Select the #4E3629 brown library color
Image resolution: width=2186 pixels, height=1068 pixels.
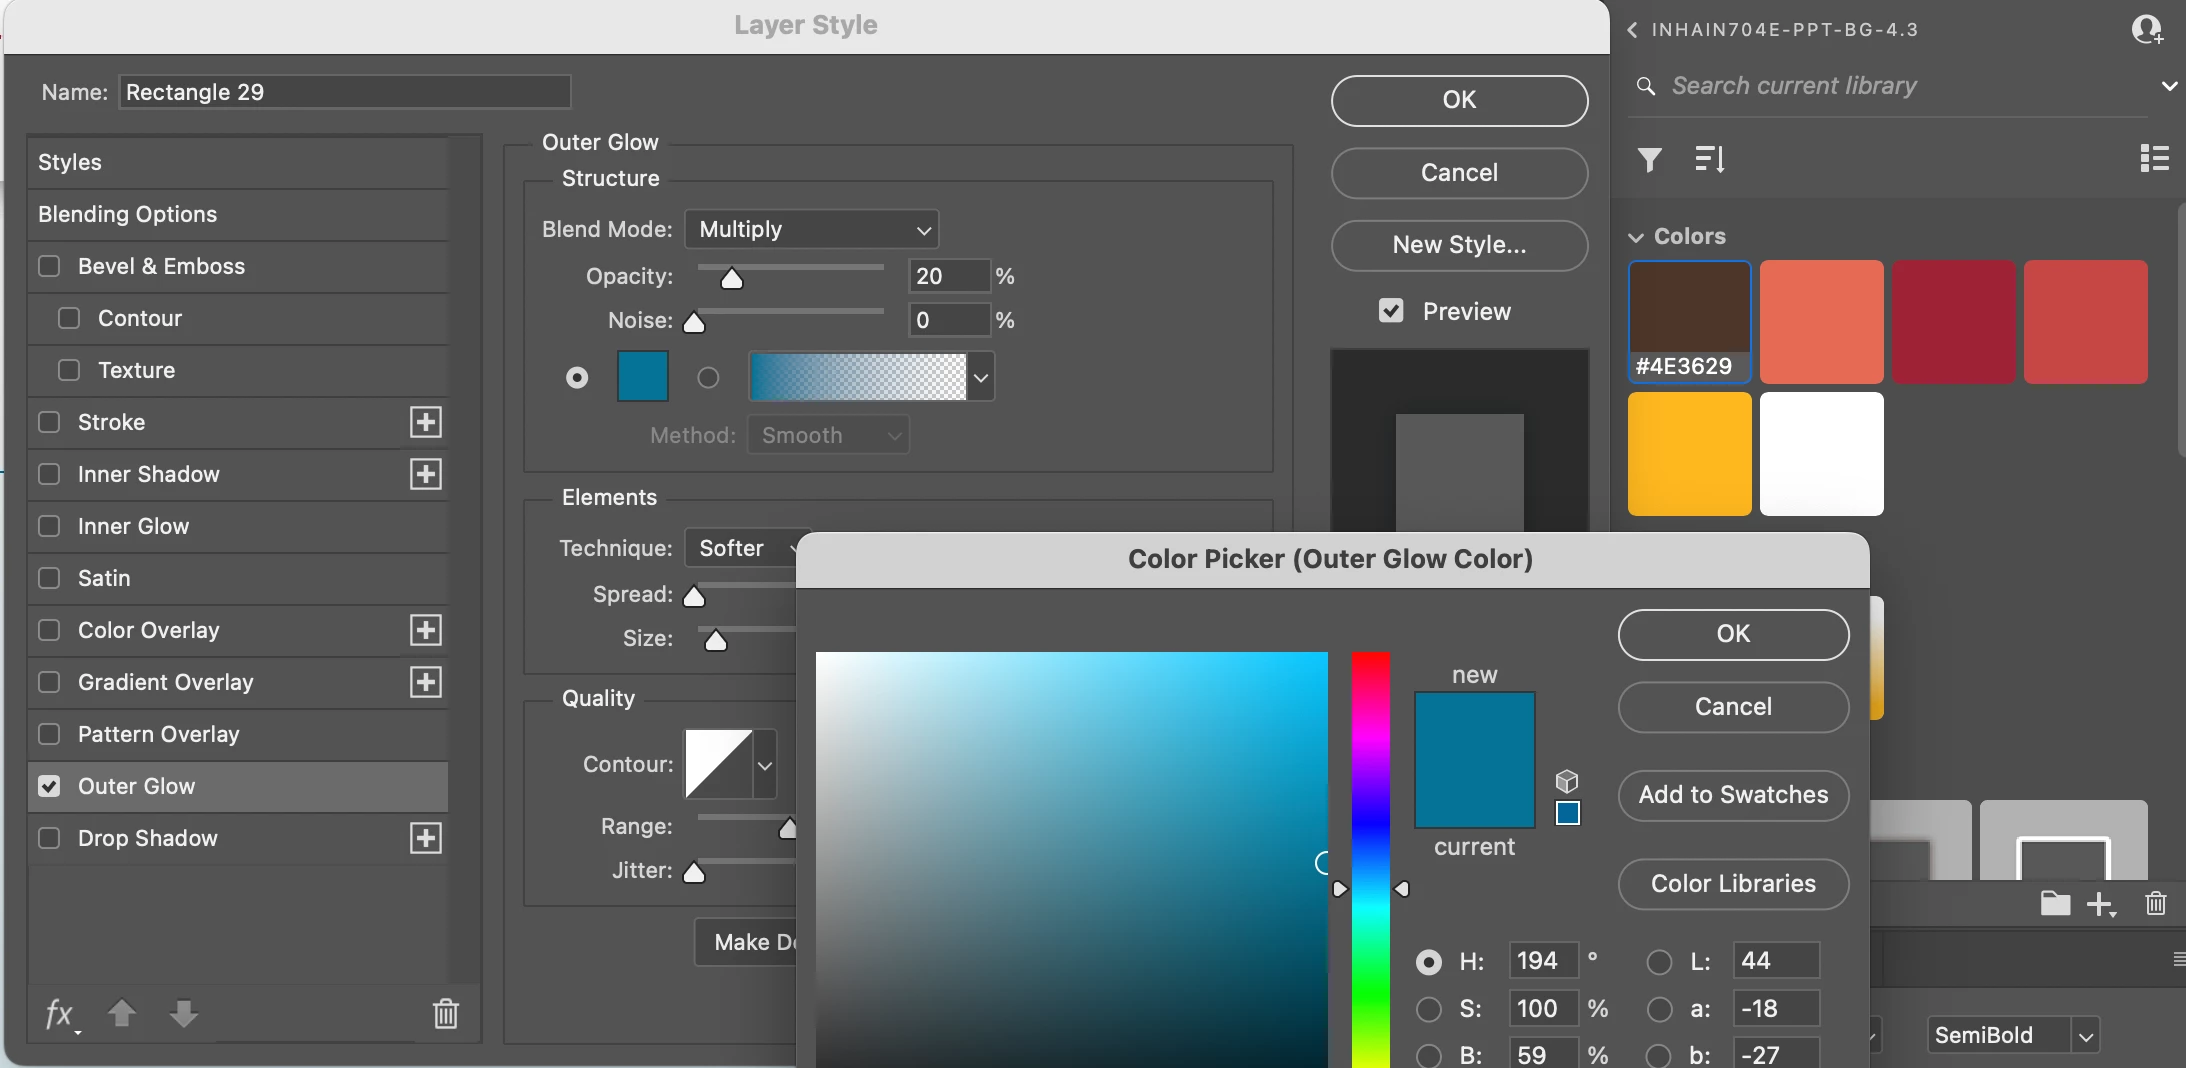[x=1689, y=322]
